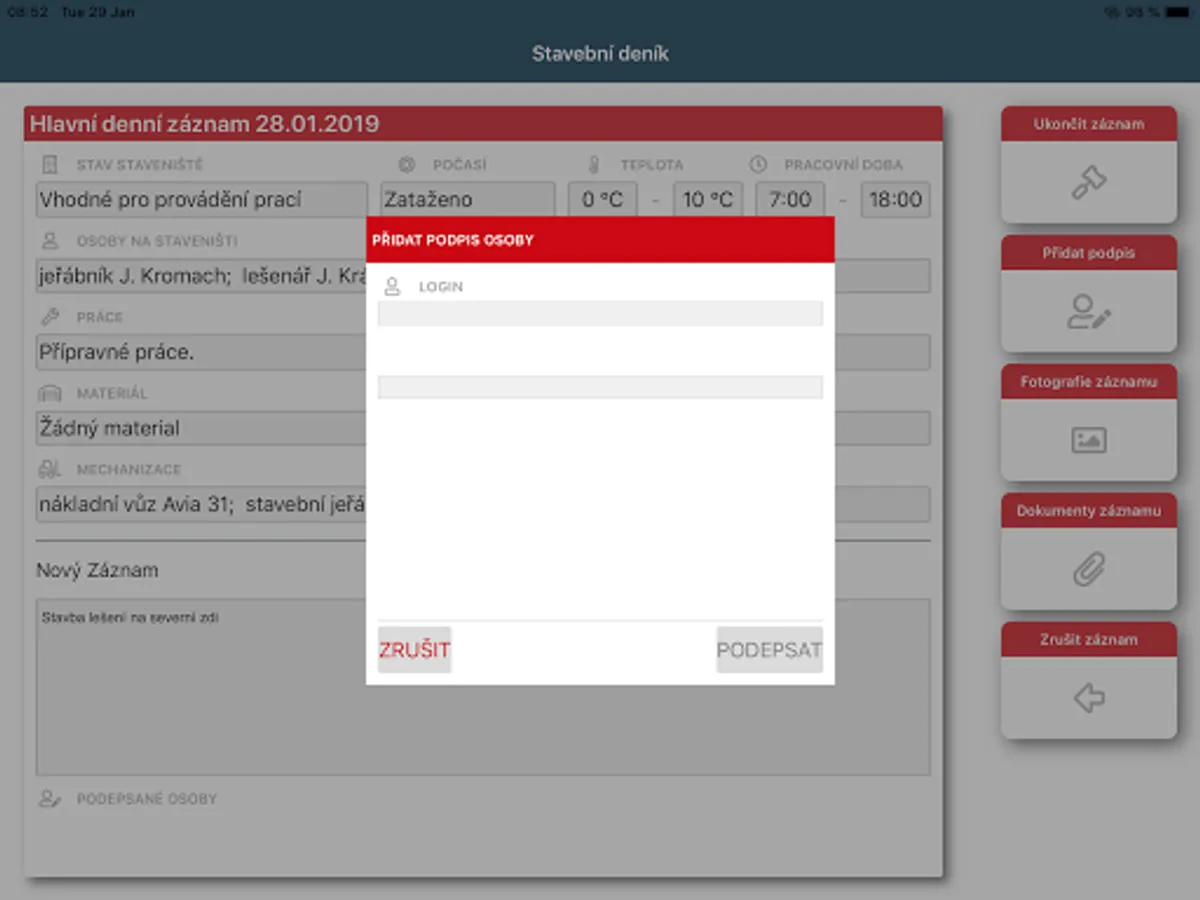The image size is (1200, 900).
Task: Click the Podepsané osoby signature icon
Action: pyautogui.click(x=50, y=799)
